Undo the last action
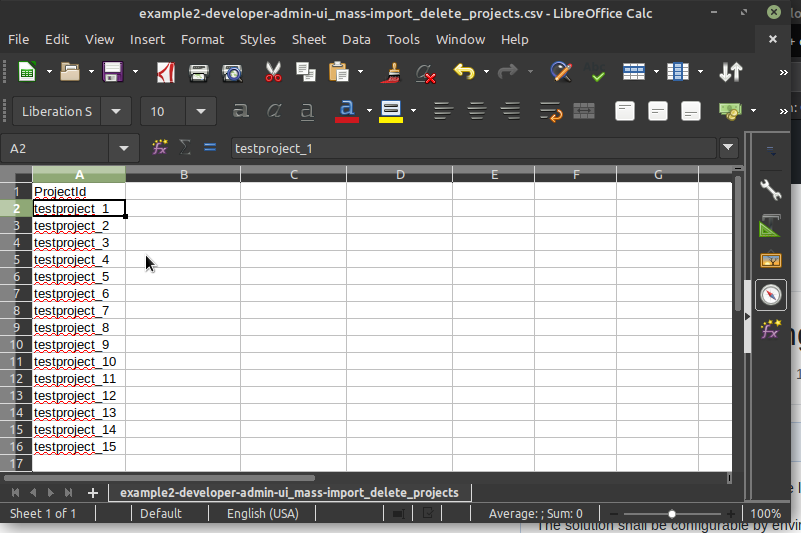 coord(464,72)
